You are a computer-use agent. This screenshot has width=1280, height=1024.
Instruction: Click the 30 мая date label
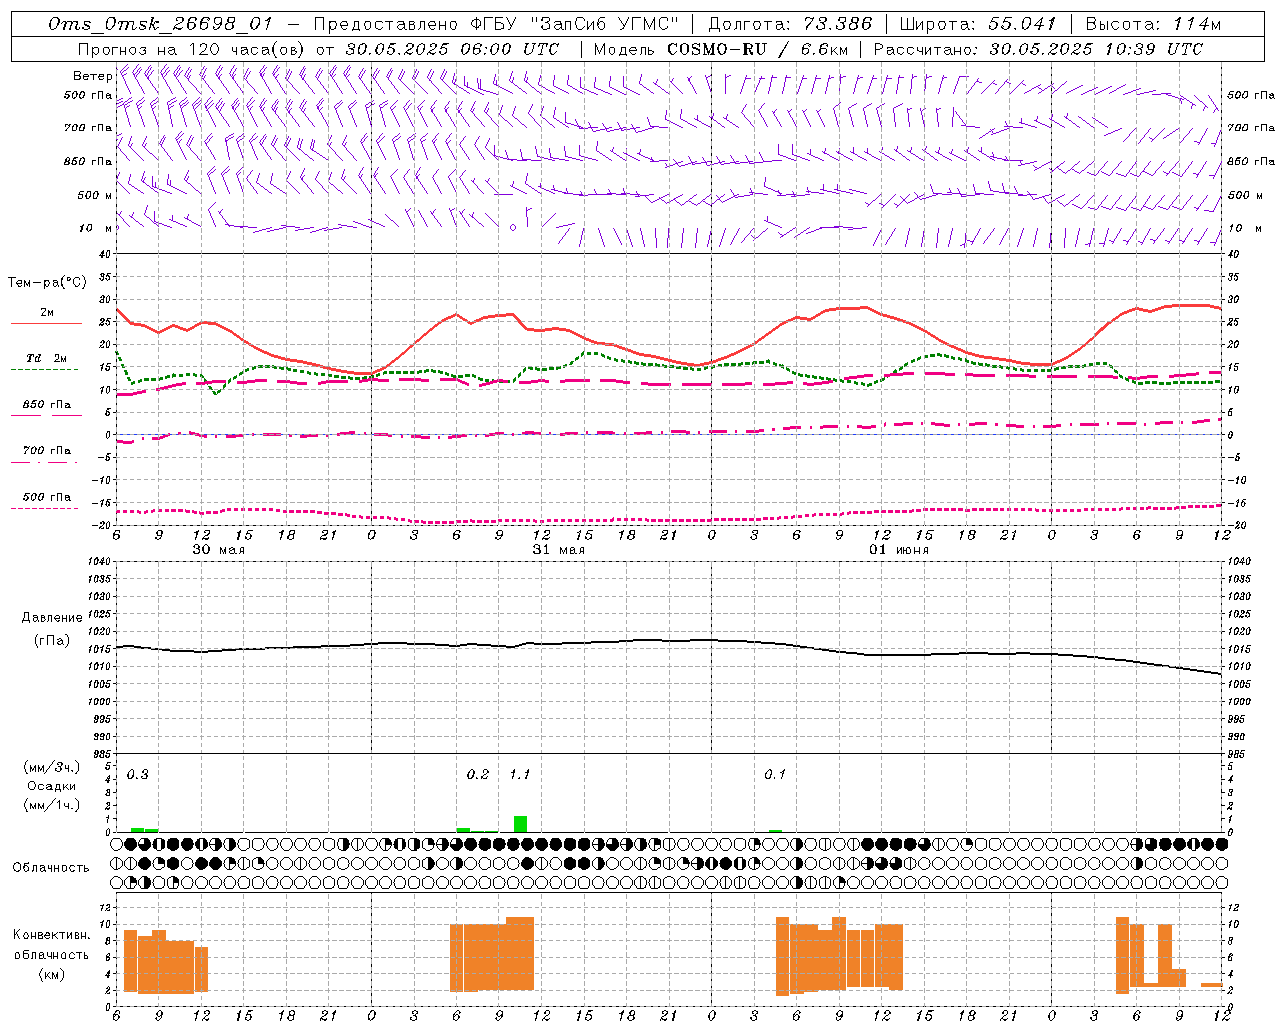(x=218, y=550)
